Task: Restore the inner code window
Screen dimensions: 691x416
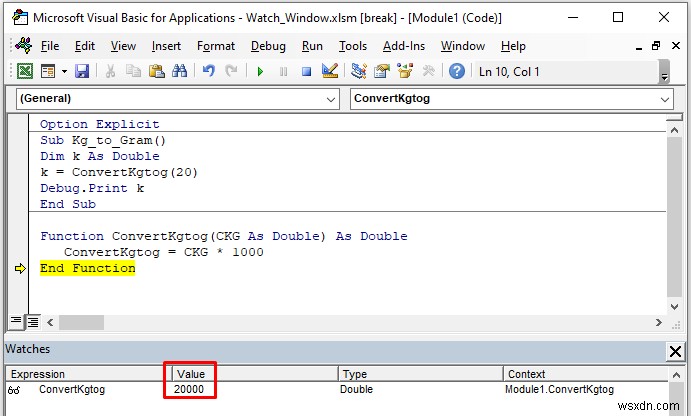Action: click(656, 45)
